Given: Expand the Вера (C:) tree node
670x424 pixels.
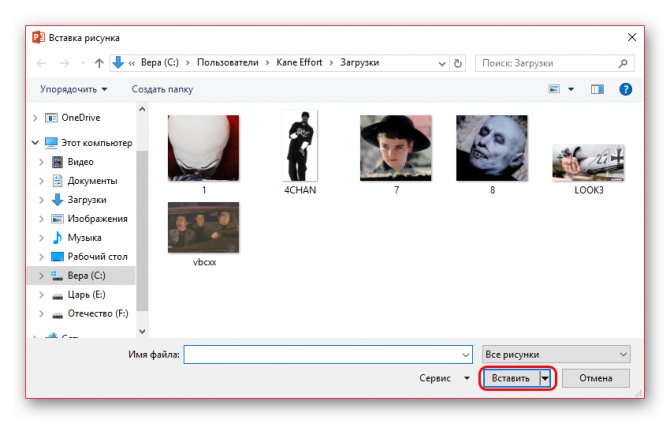Looking at the screenshot, I should click(x=41, y=276).
